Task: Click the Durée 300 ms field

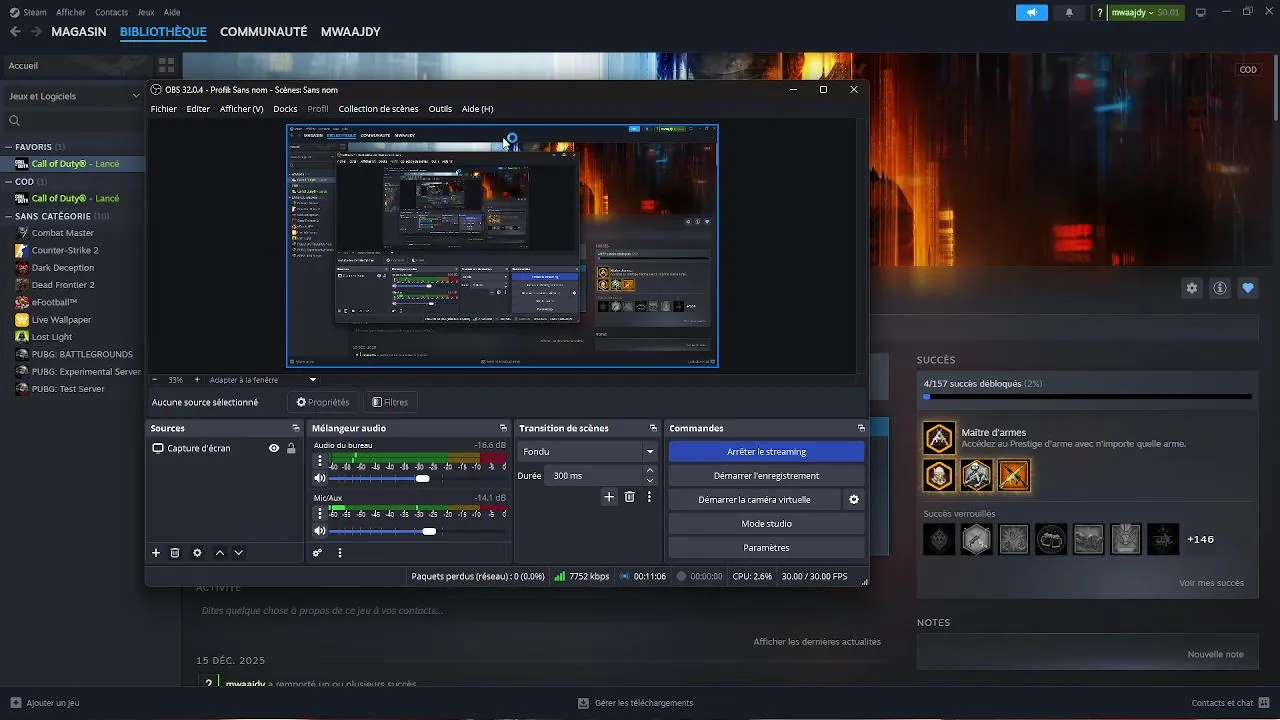Action: [596, 476]
